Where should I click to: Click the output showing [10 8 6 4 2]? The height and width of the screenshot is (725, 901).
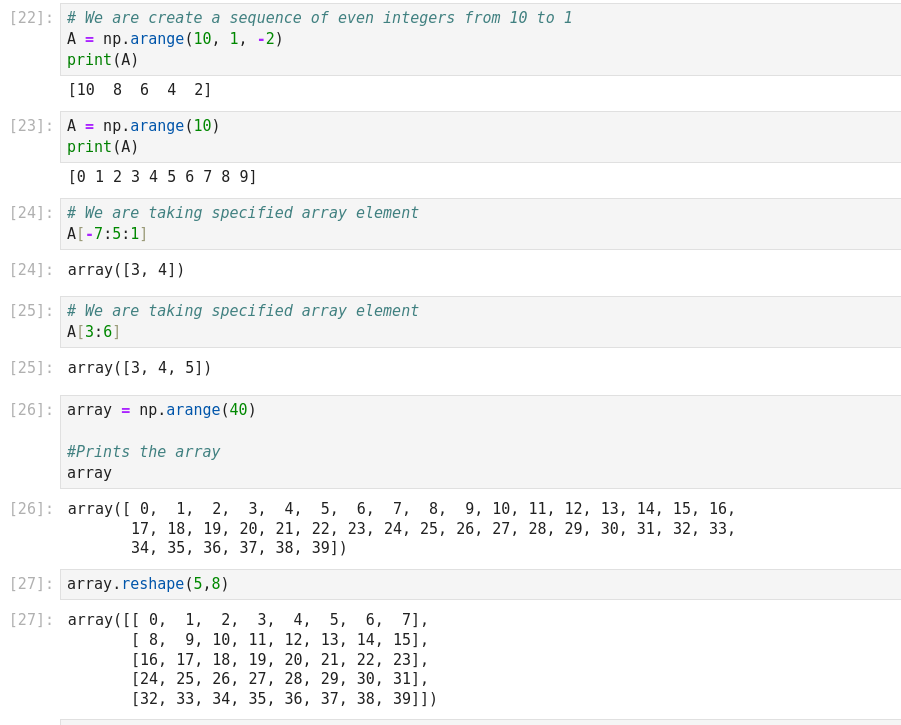tap(140, 90)
